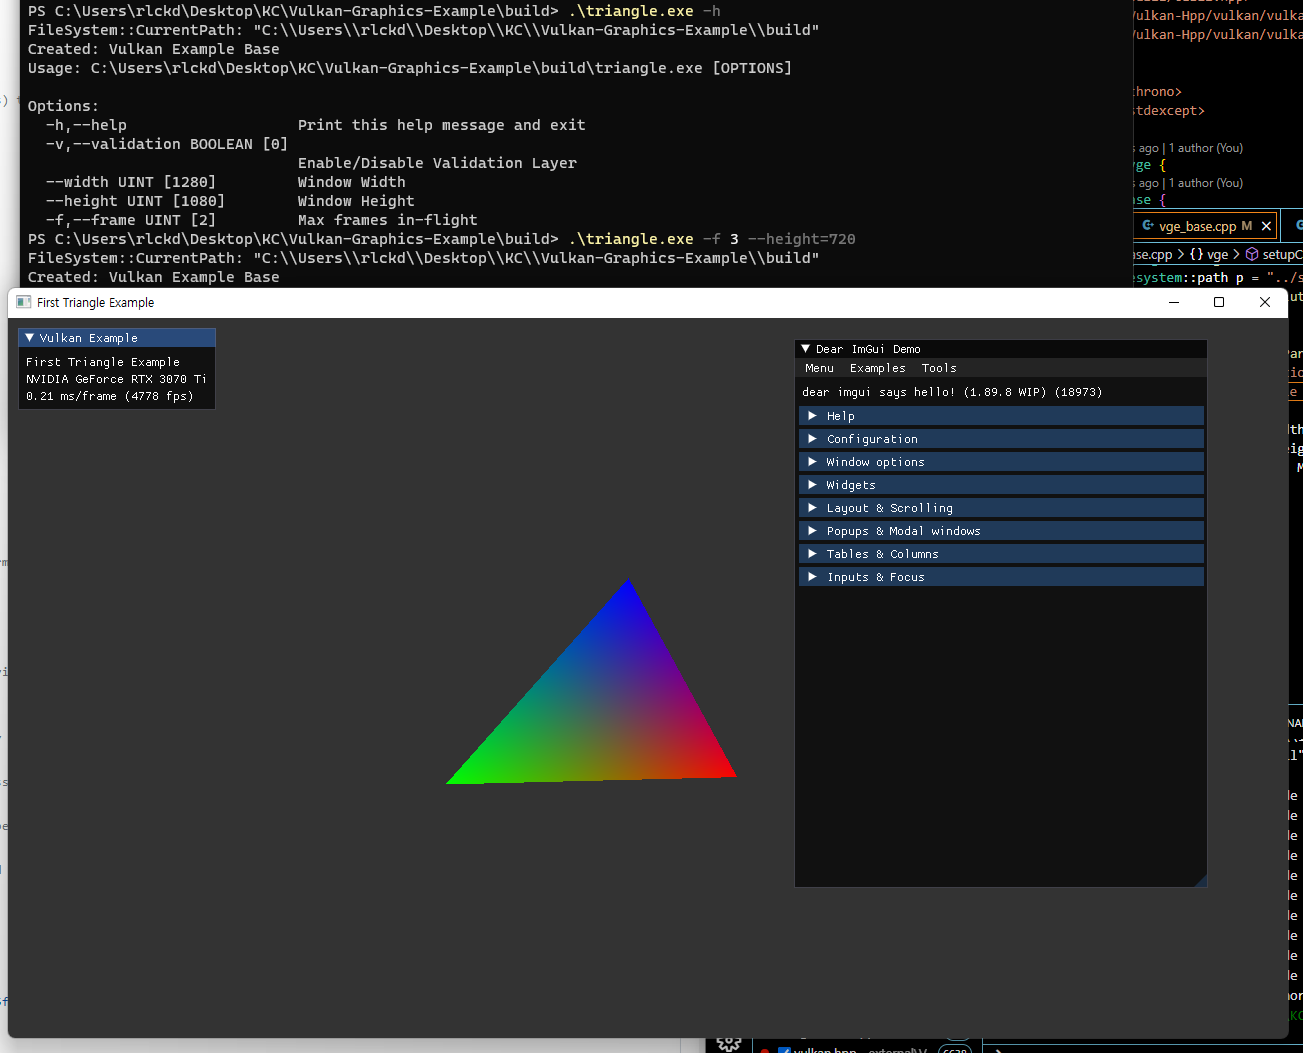Click the 'NVIDIA GeForce RTX 3070 Ti' text

pyautogui.click(x=116, y=379)
